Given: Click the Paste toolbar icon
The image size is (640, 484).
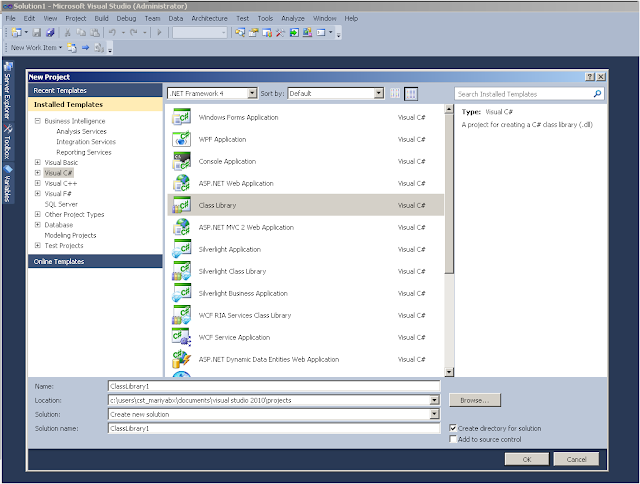Looking at the screenshot, I should 95,33.
